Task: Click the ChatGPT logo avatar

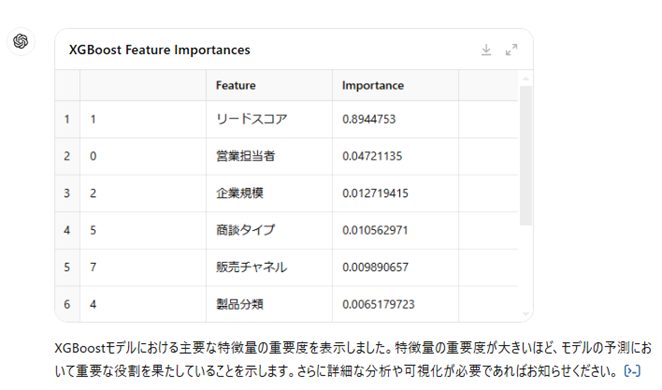Action: (21, 41)
